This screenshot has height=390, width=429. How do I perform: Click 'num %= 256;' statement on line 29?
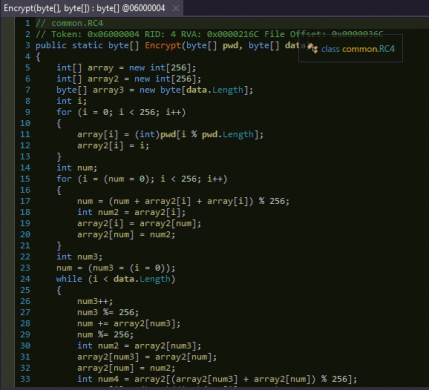[x=105, y=334]
